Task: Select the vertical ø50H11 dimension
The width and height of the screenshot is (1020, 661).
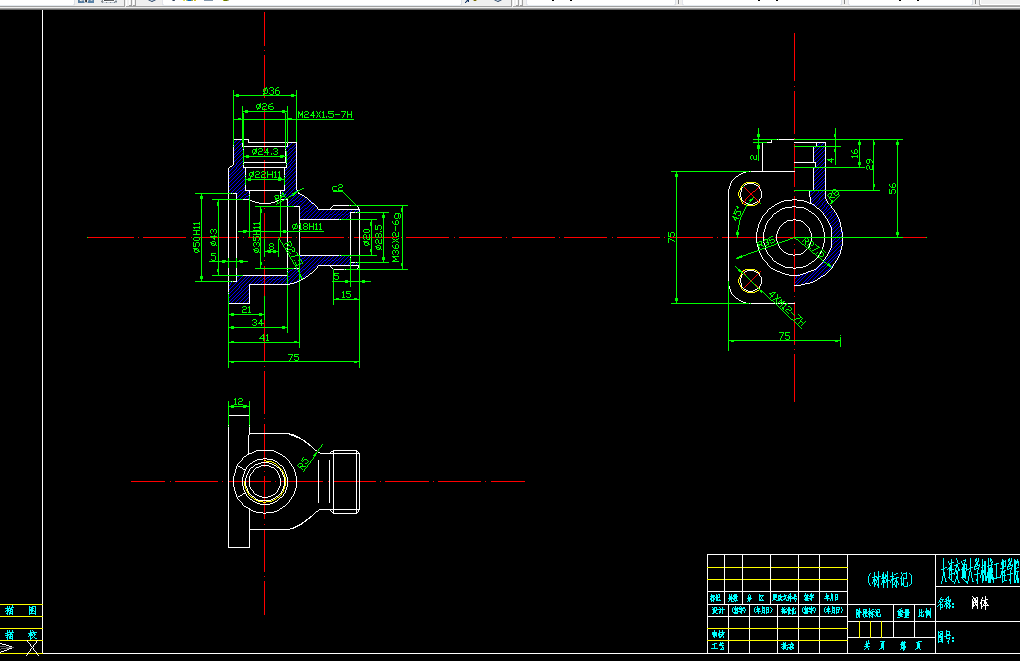Action: tap(196, 237)
